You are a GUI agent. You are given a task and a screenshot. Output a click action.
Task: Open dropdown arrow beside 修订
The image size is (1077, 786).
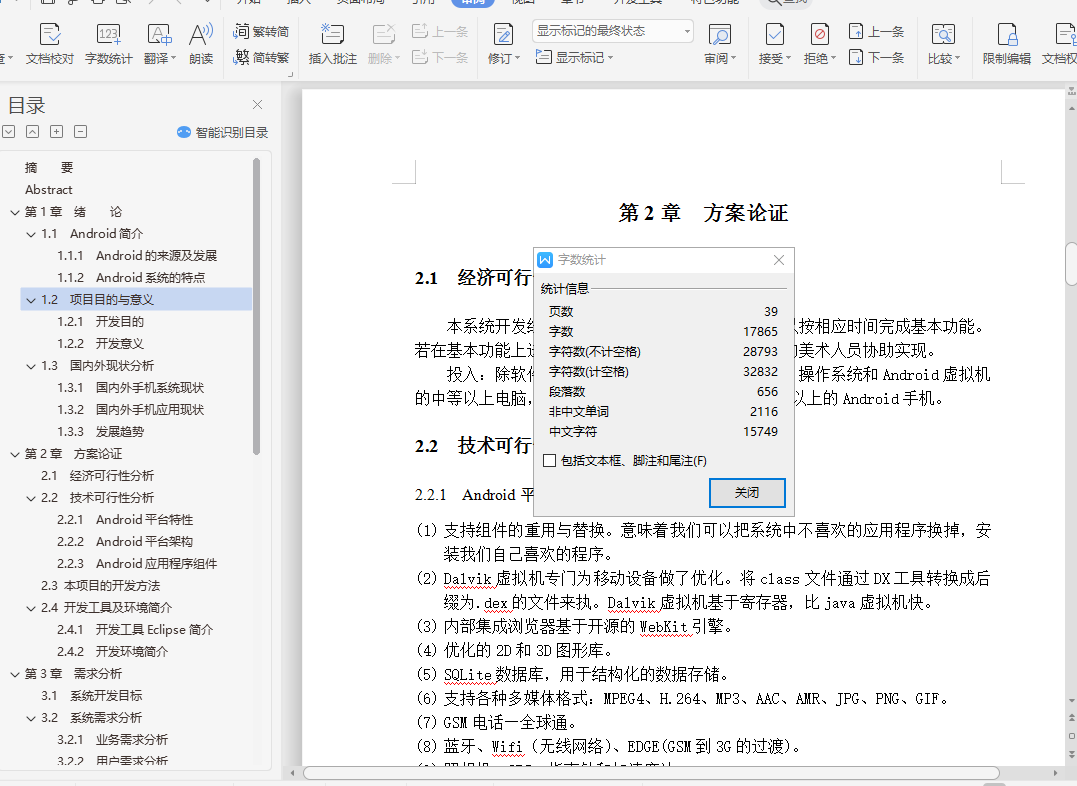click(517, 58)
